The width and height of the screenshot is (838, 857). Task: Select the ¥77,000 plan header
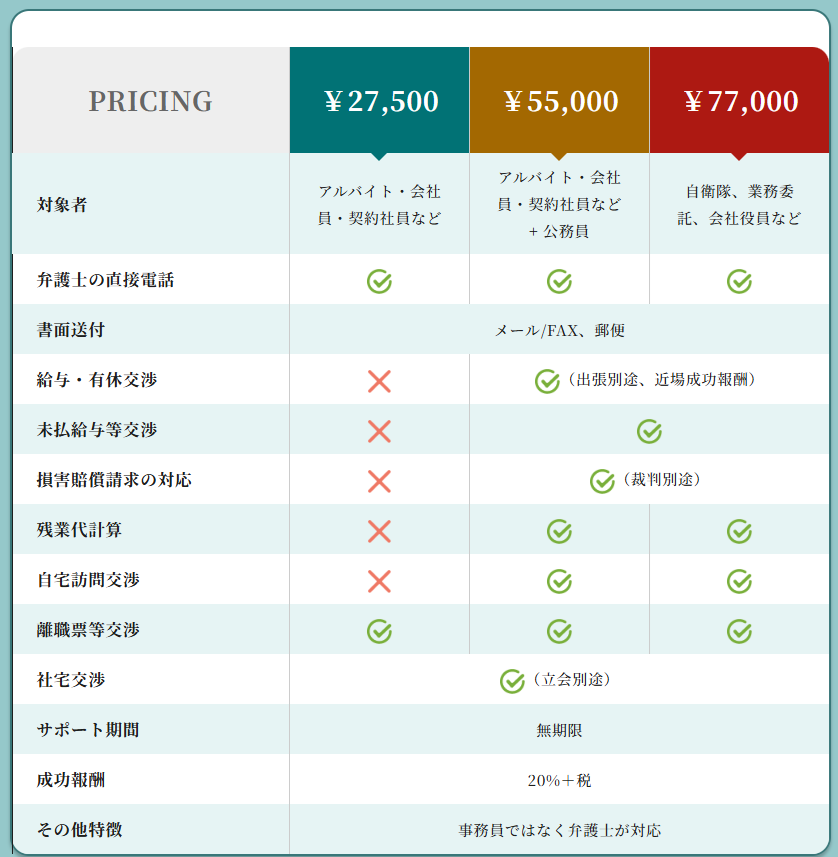[x=740, y=101]
